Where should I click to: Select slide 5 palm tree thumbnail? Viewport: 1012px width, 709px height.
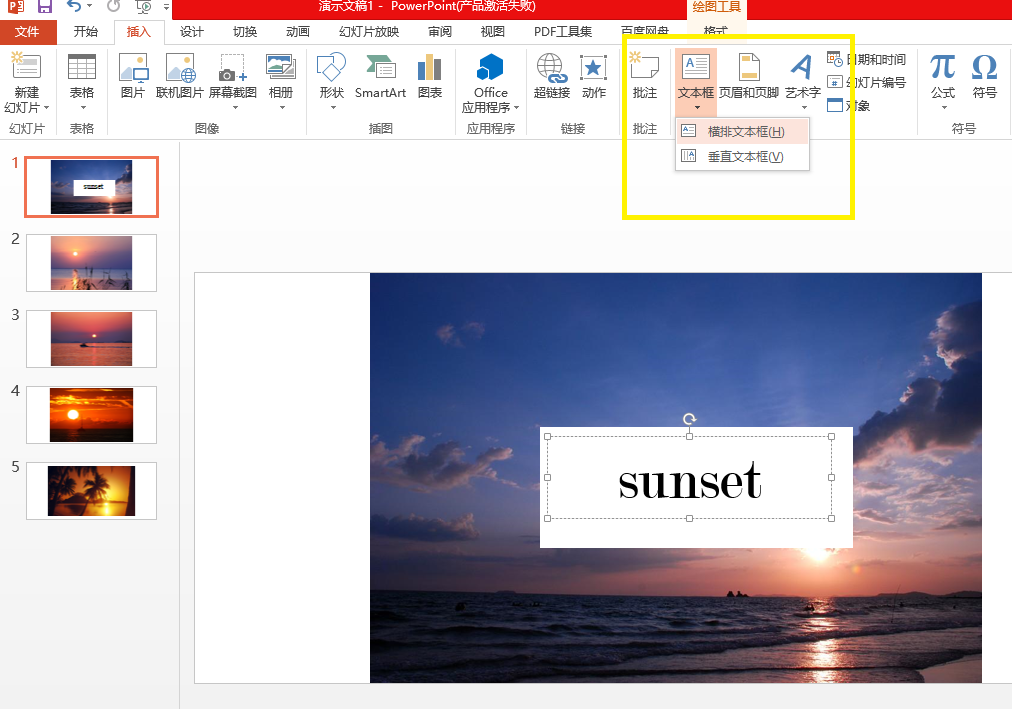[91, 491]
